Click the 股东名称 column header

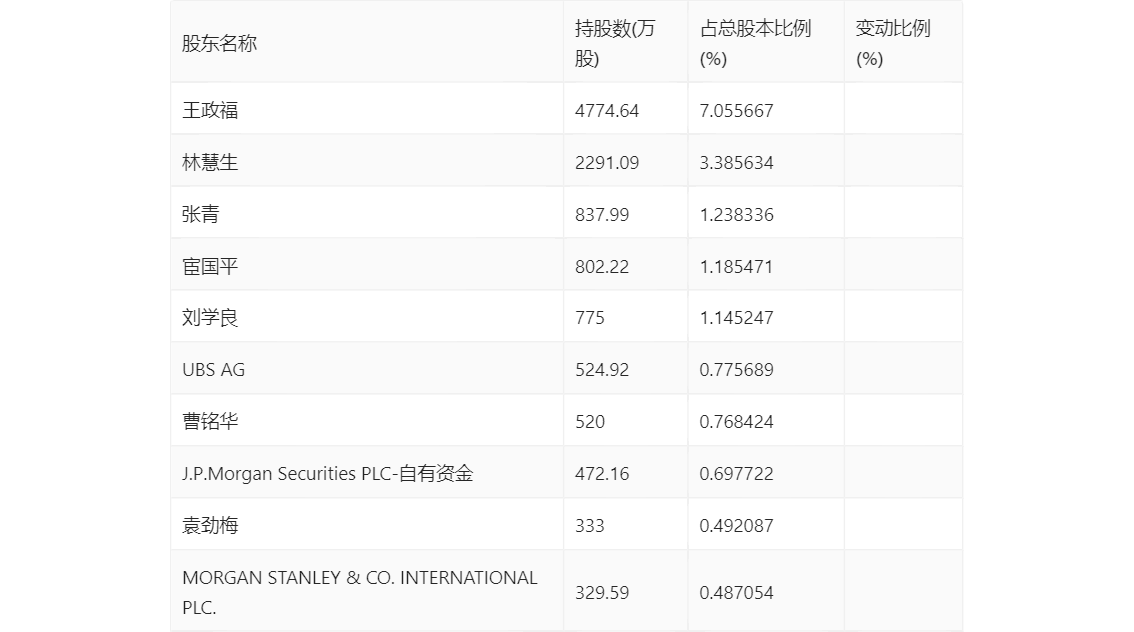(219, 44)
